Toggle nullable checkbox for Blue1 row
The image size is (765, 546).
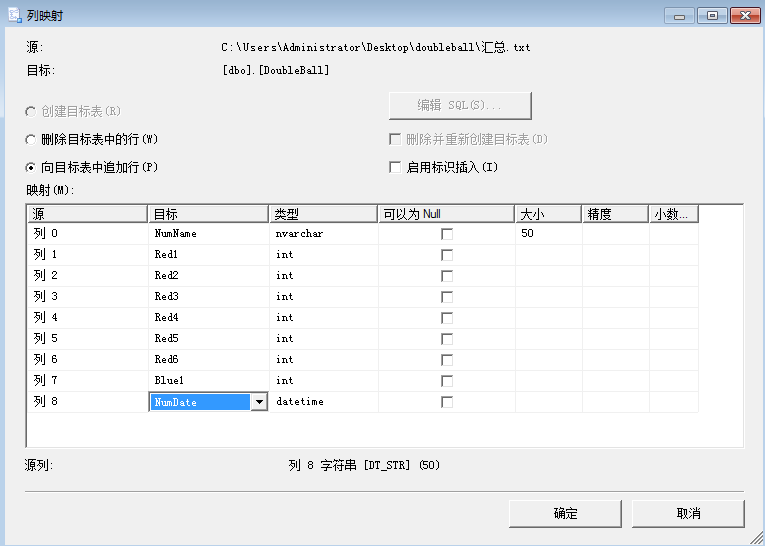(x=446, y=381)
